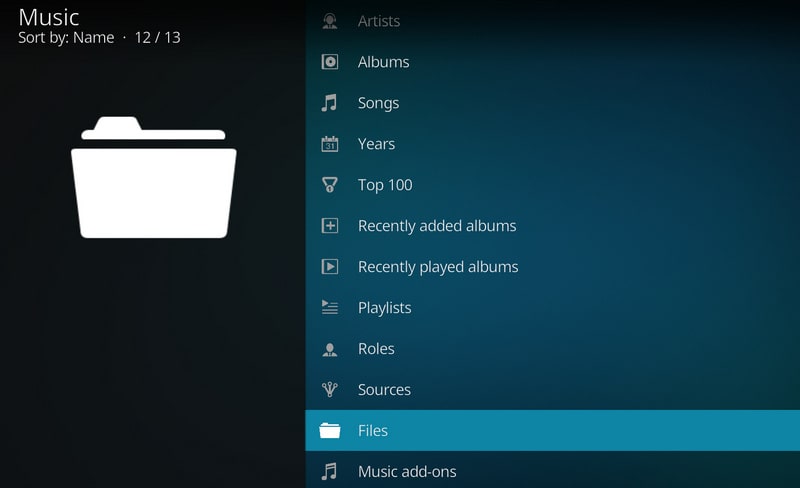Image resolution: width=800 pixels, height=488 pixels.
Task: Click the Files folder icon in list
Action: [x=330, y=431]
